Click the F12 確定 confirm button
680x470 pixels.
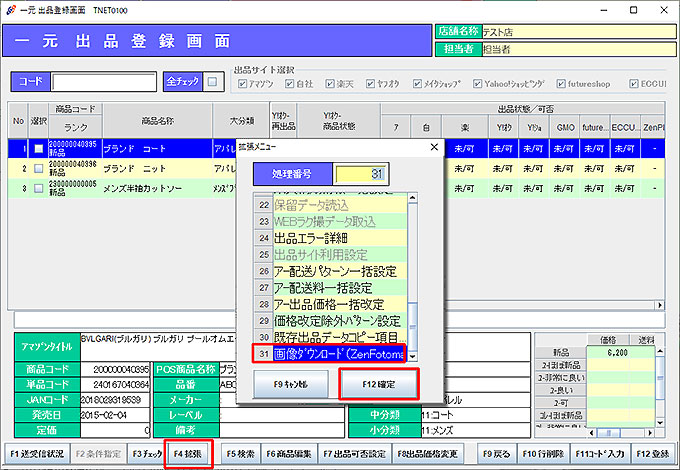click(x=377, y=383)
